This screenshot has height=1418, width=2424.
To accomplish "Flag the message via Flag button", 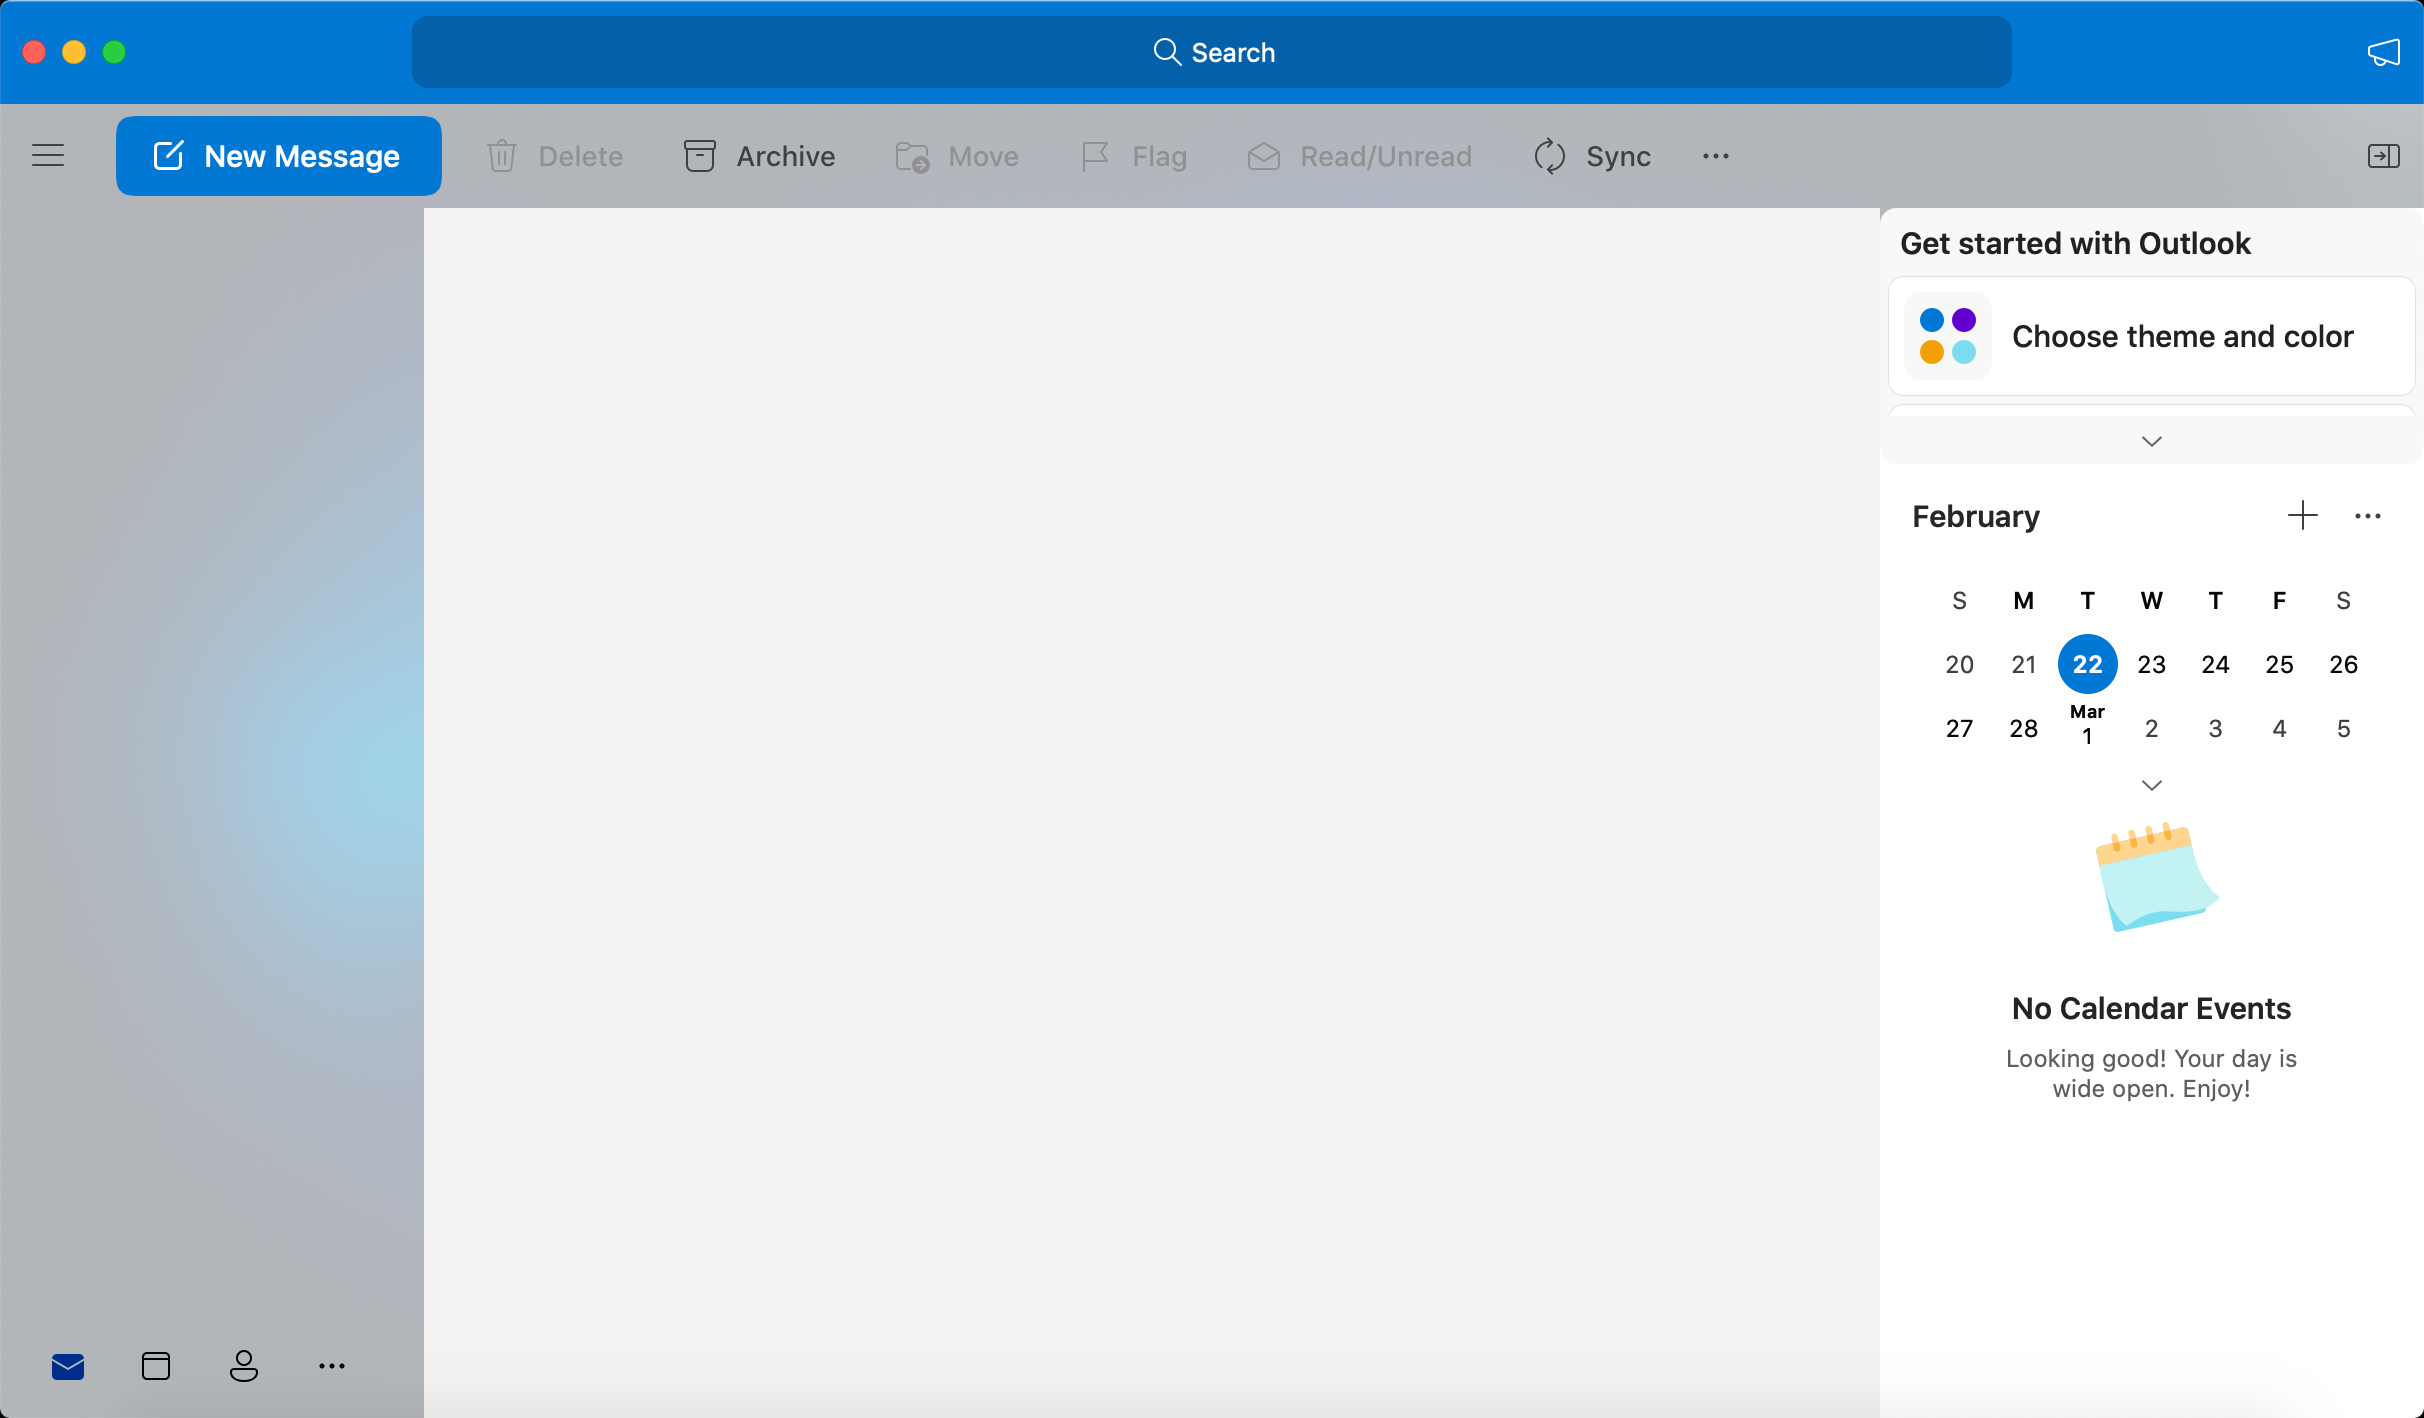I will (x=1134, y=156).
